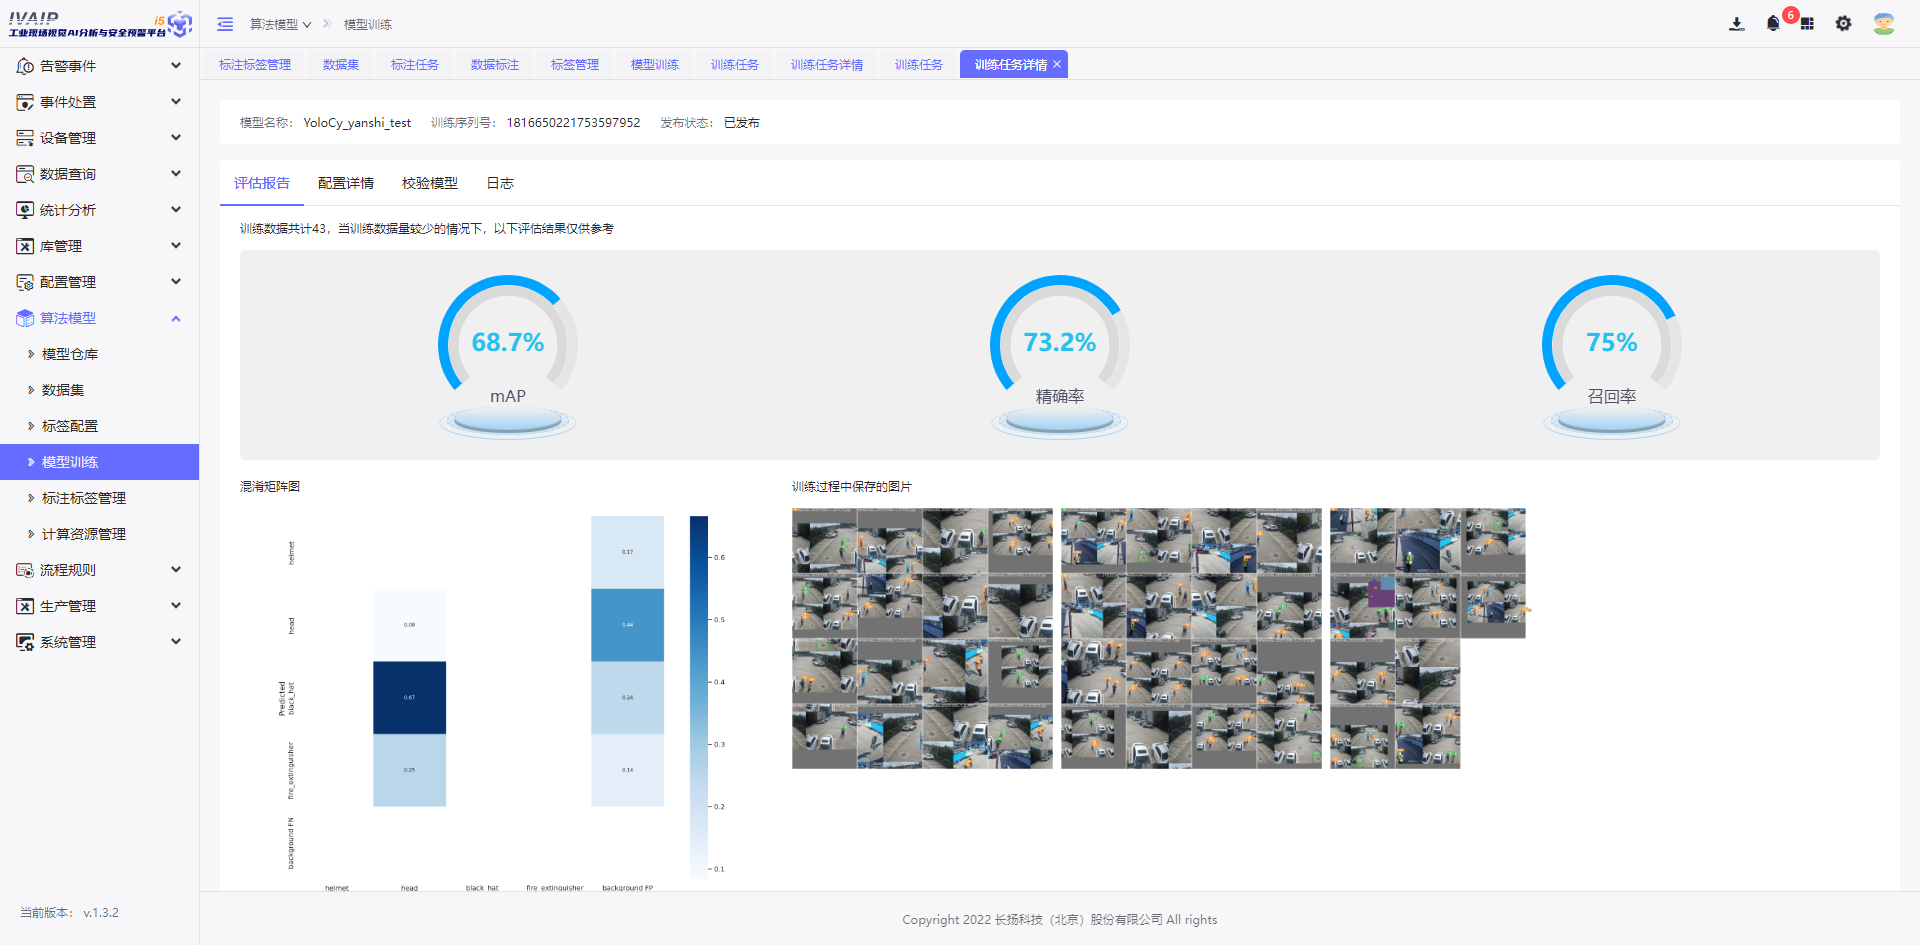The width and height of the screenshot is (1920, 945).
Task: Switch to the 配置详情 tab
Action: pyautogui.click(x=346, y=183)
